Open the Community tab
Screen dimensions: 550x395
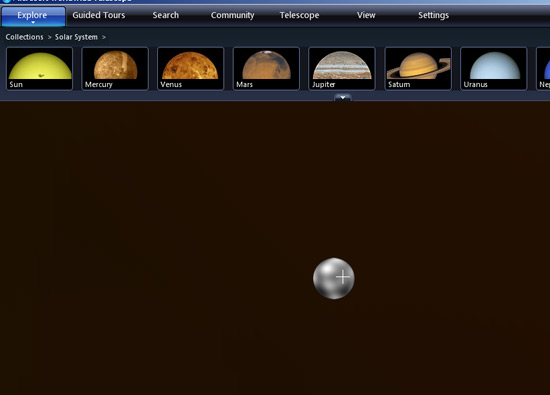(x=232, y=15)
